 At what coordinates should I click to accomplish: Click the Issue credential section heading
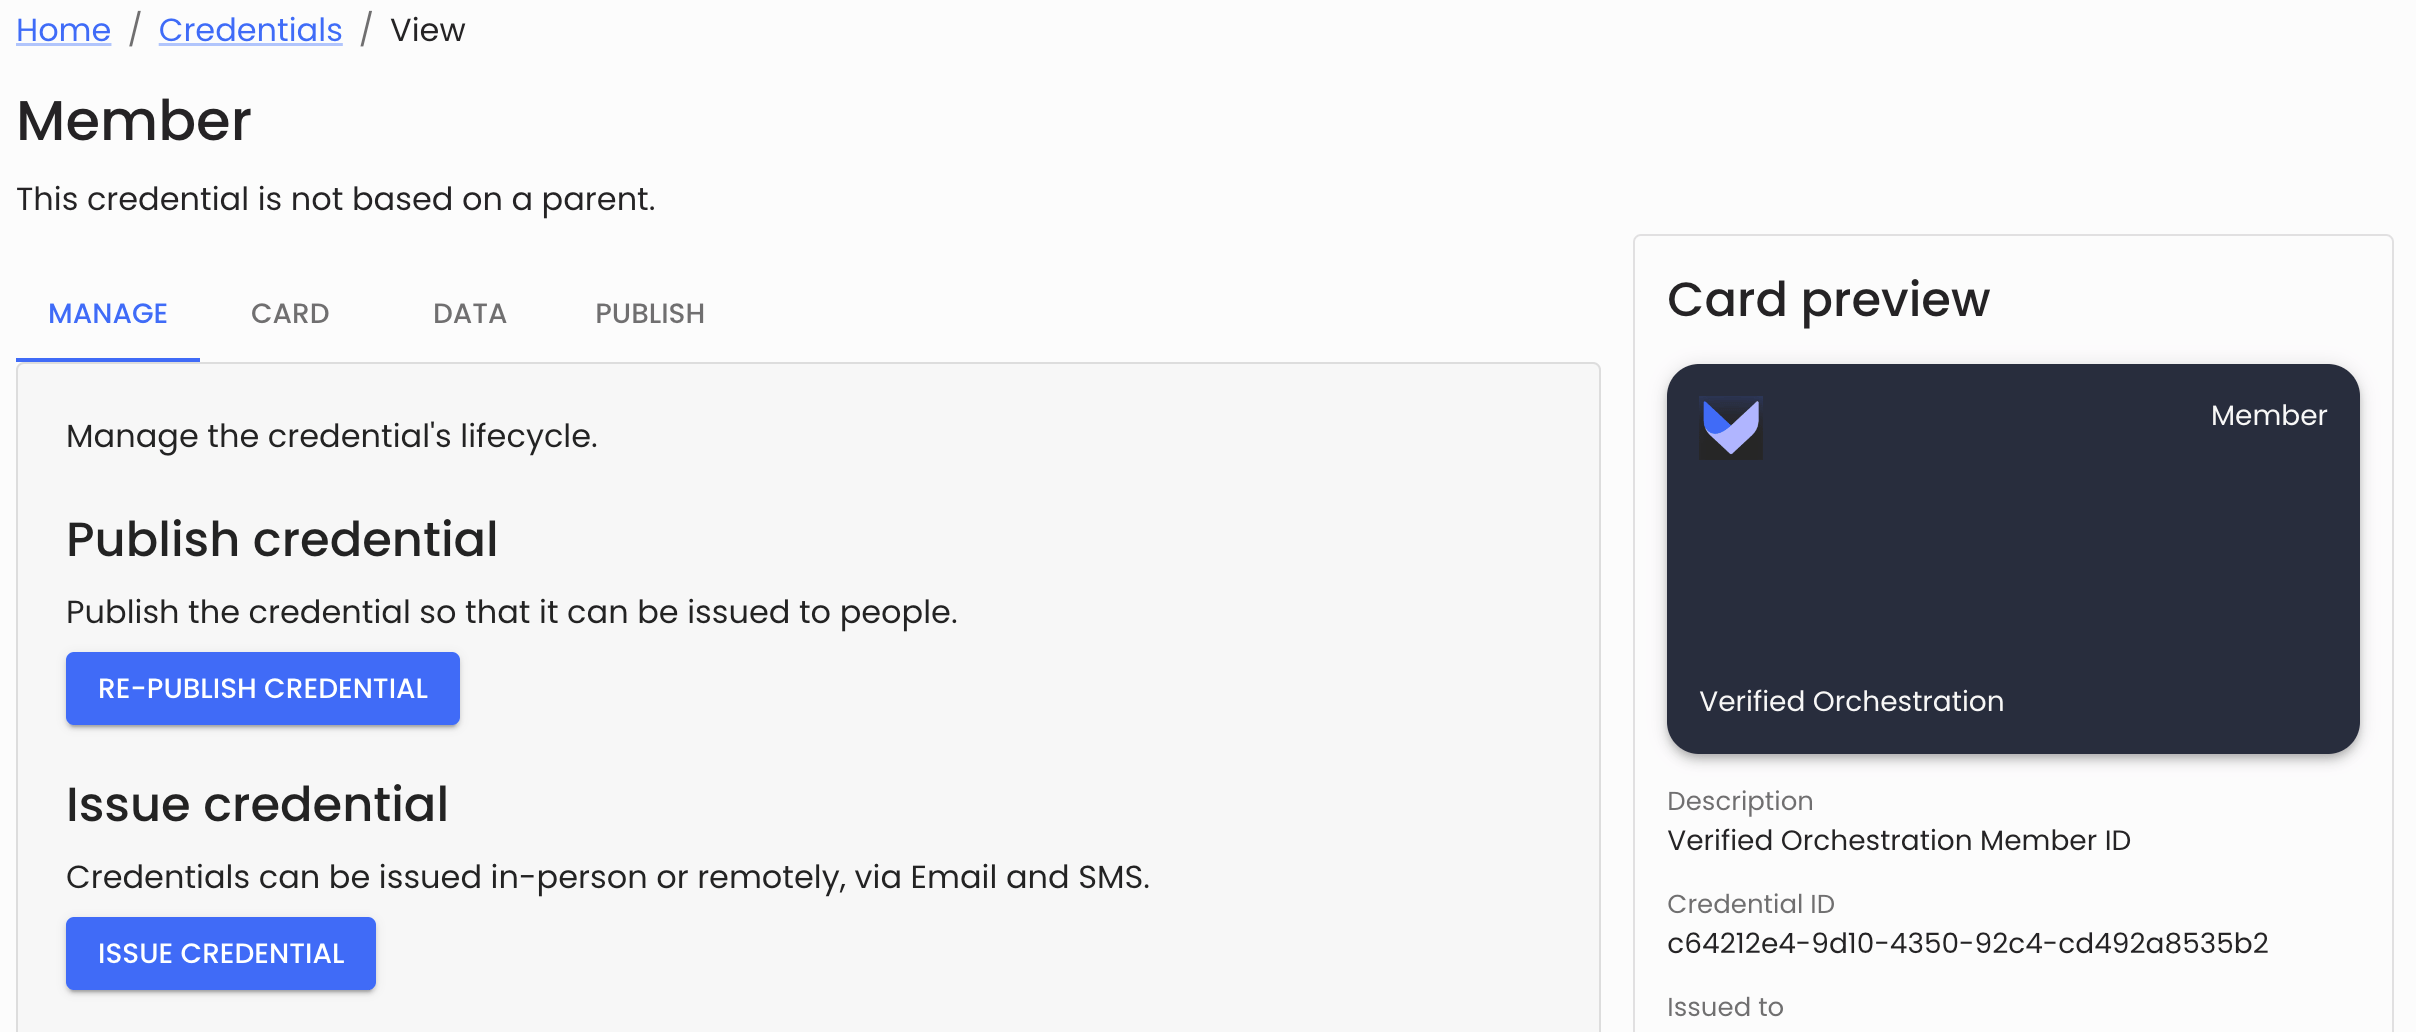click(257, 804)
